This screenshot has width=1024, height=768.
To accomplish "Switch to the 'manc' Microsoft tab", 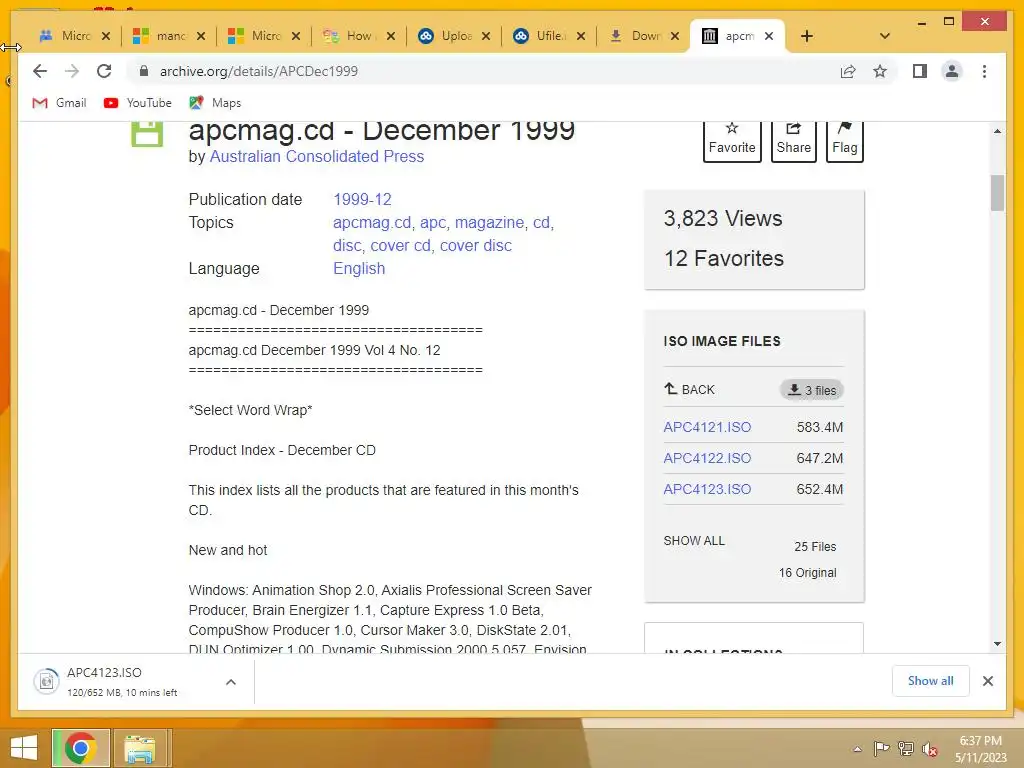I will (159, 36).
